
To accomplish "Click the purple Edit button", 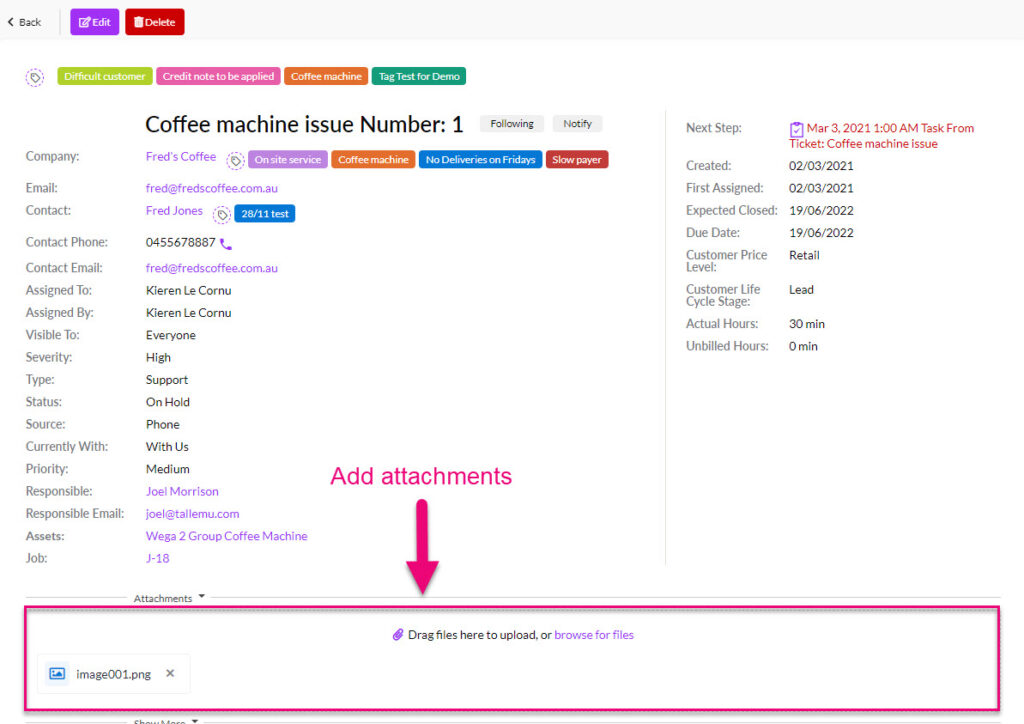I will point(94,22).
